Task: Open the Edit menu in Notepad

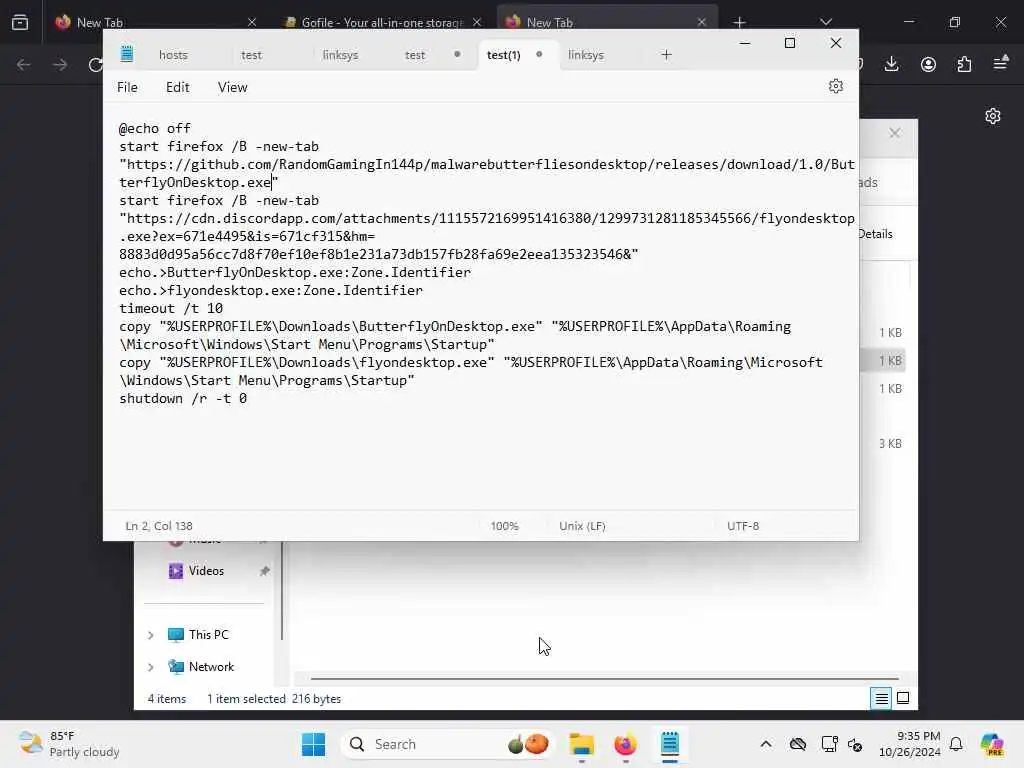Action: click(x=178, y=87)
